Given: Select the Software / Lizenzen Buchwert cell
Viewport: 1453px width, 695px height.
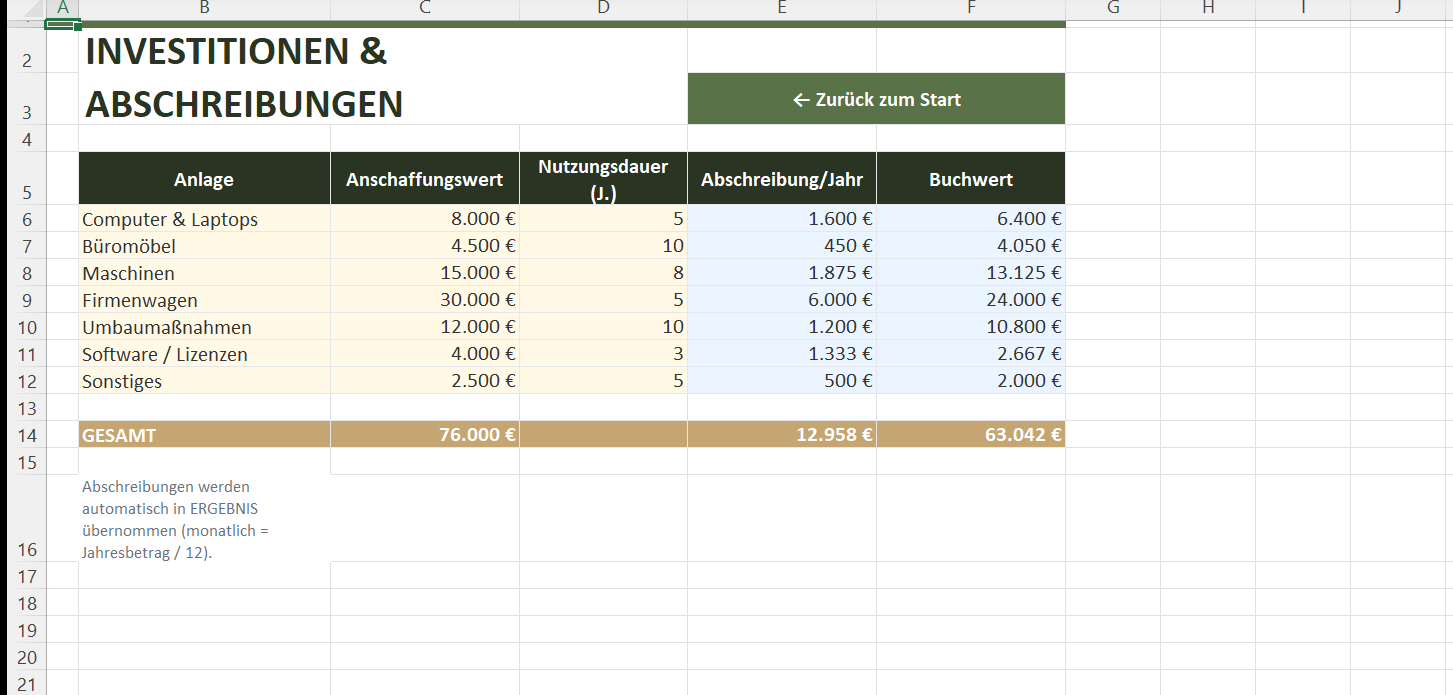Looking at the screenshot, I should tap(970, 354).
